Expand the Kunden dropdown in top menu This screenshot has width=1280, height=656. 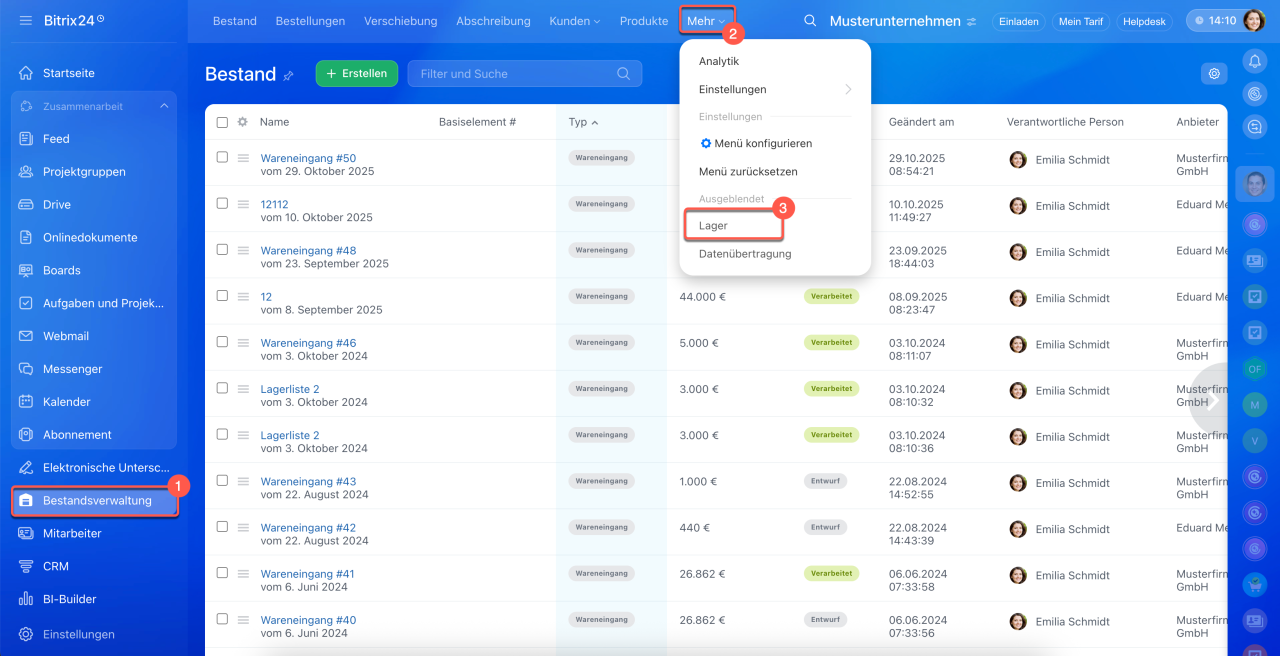pyautogui.click(x=575, y=21)
